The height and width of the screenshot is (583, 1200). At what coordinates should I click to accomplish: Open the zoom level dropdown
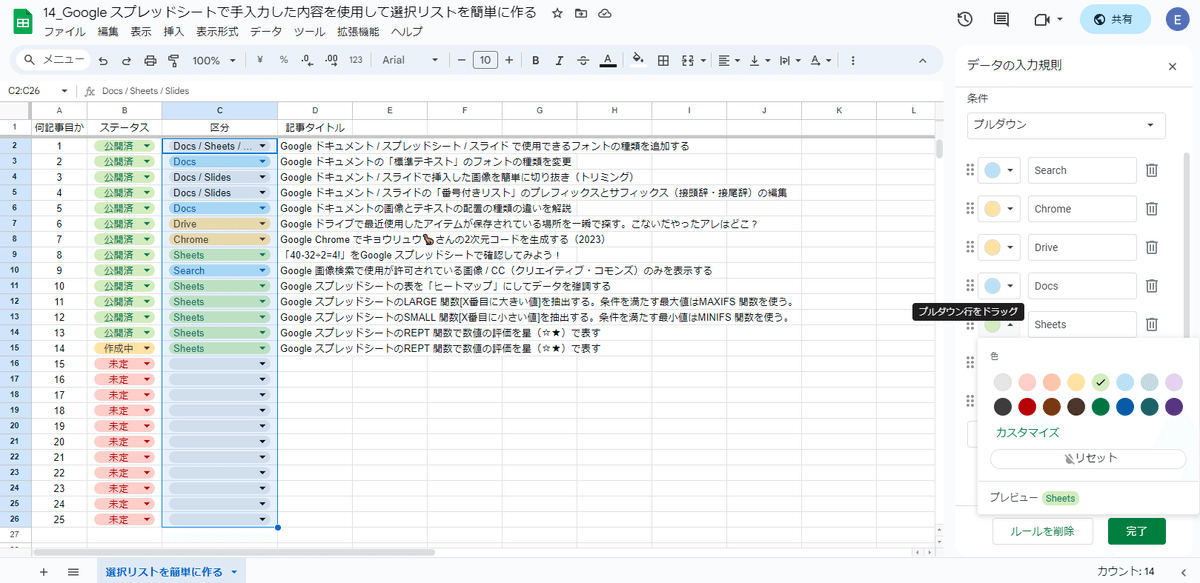(x=213, y=60)
